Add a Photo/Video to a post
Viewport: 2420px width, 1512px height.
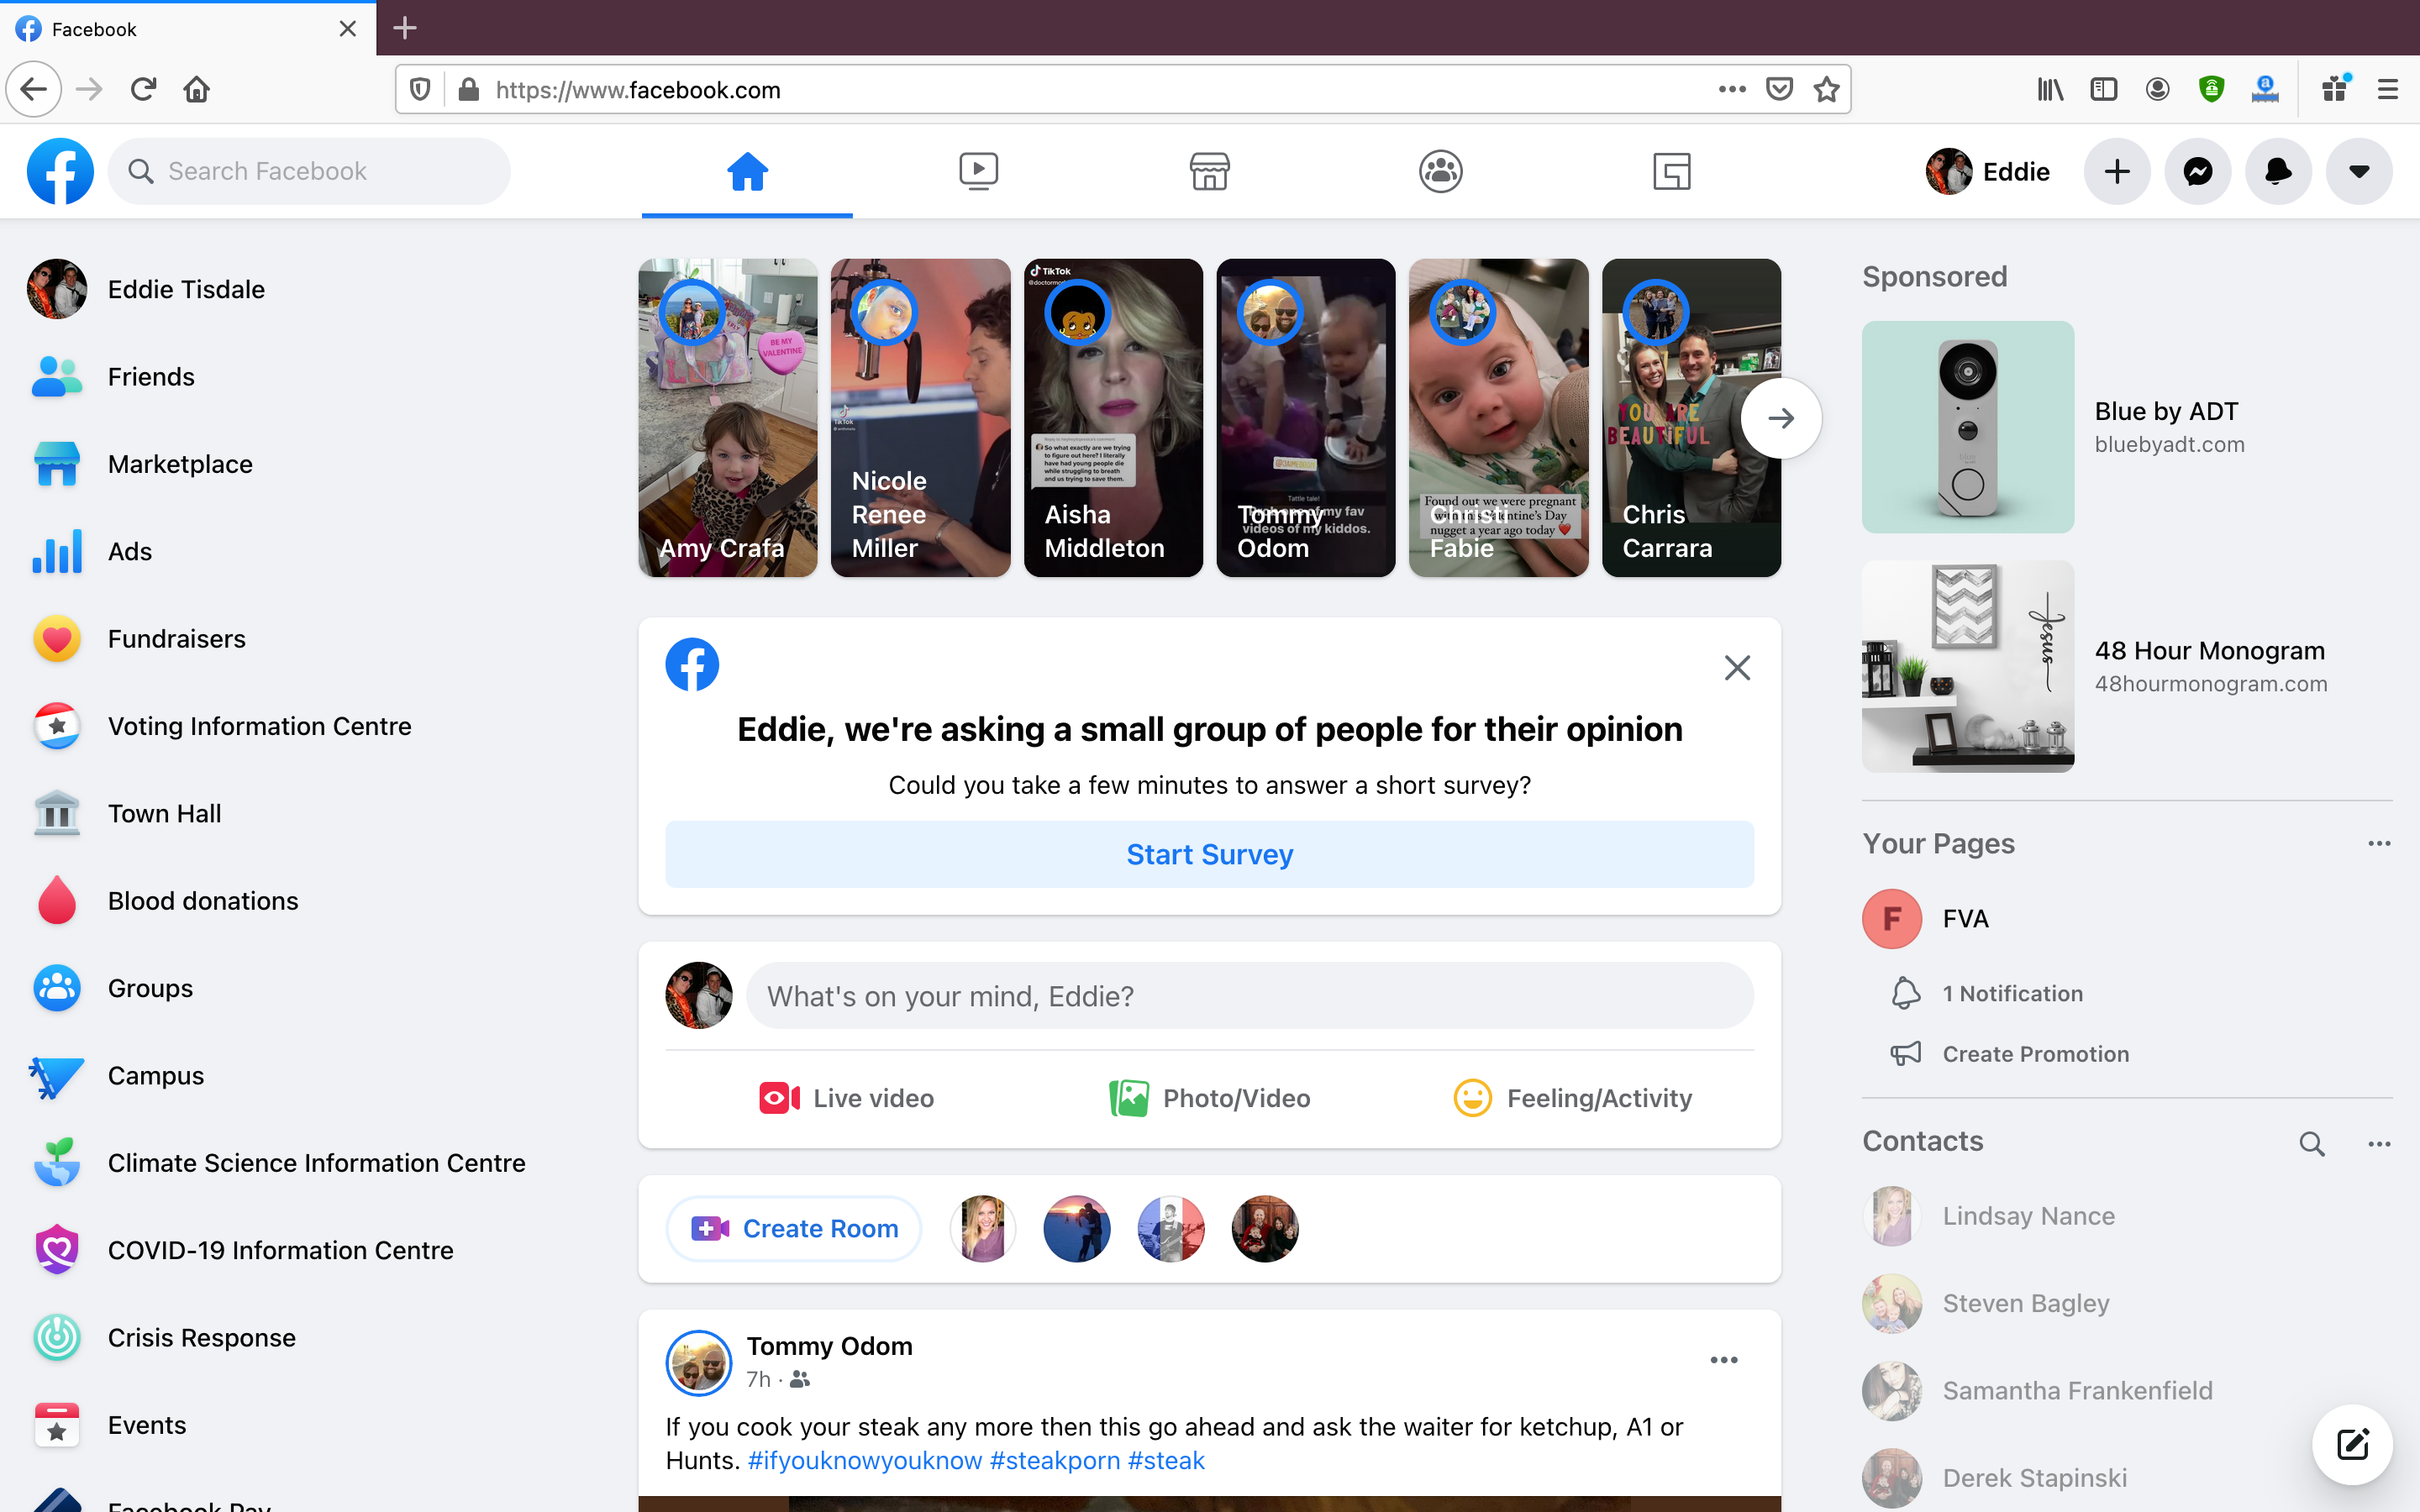1210,1098
